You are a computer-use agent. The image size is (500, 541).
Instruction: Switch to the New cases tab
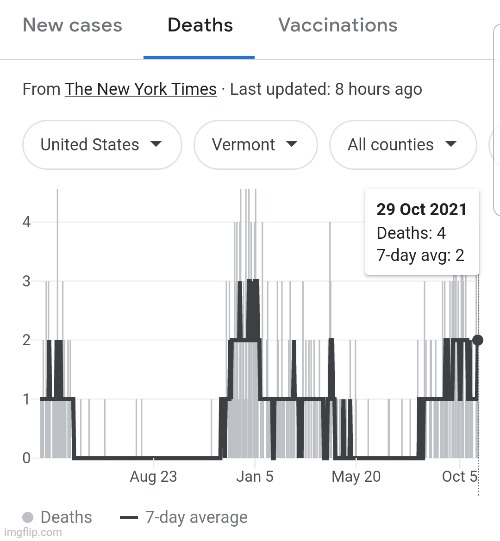(72, 25)
